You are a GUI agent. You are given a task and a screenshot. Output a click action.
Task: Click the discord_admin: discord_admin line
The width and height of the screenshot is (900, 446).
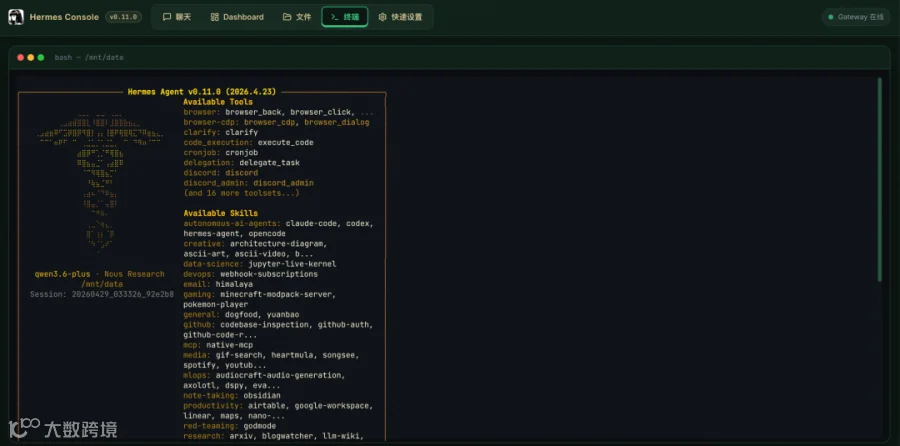(x=249, y=183)
